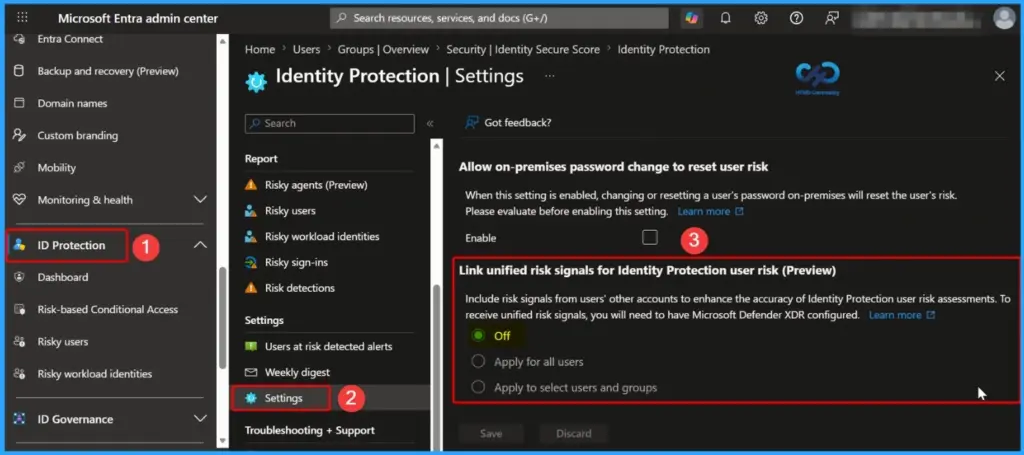Open the help question mark icon

tap(796, 18)
